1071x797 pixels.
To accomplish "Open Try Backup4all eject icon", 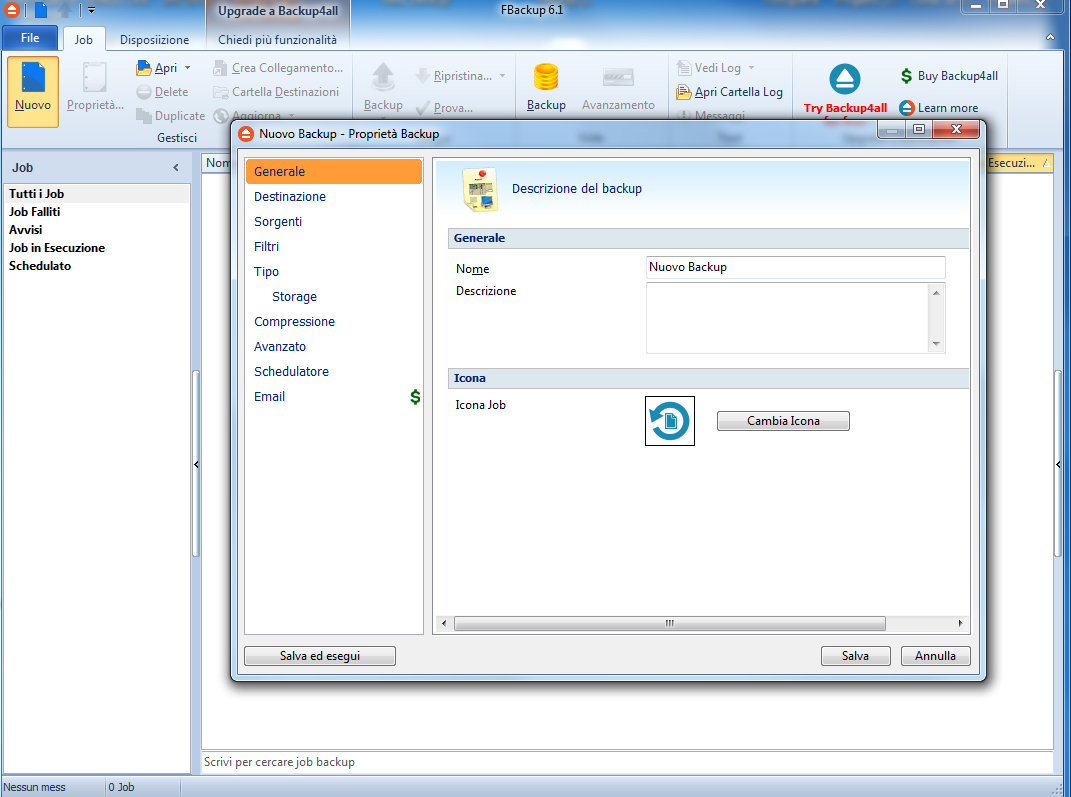I will point(844,79).
